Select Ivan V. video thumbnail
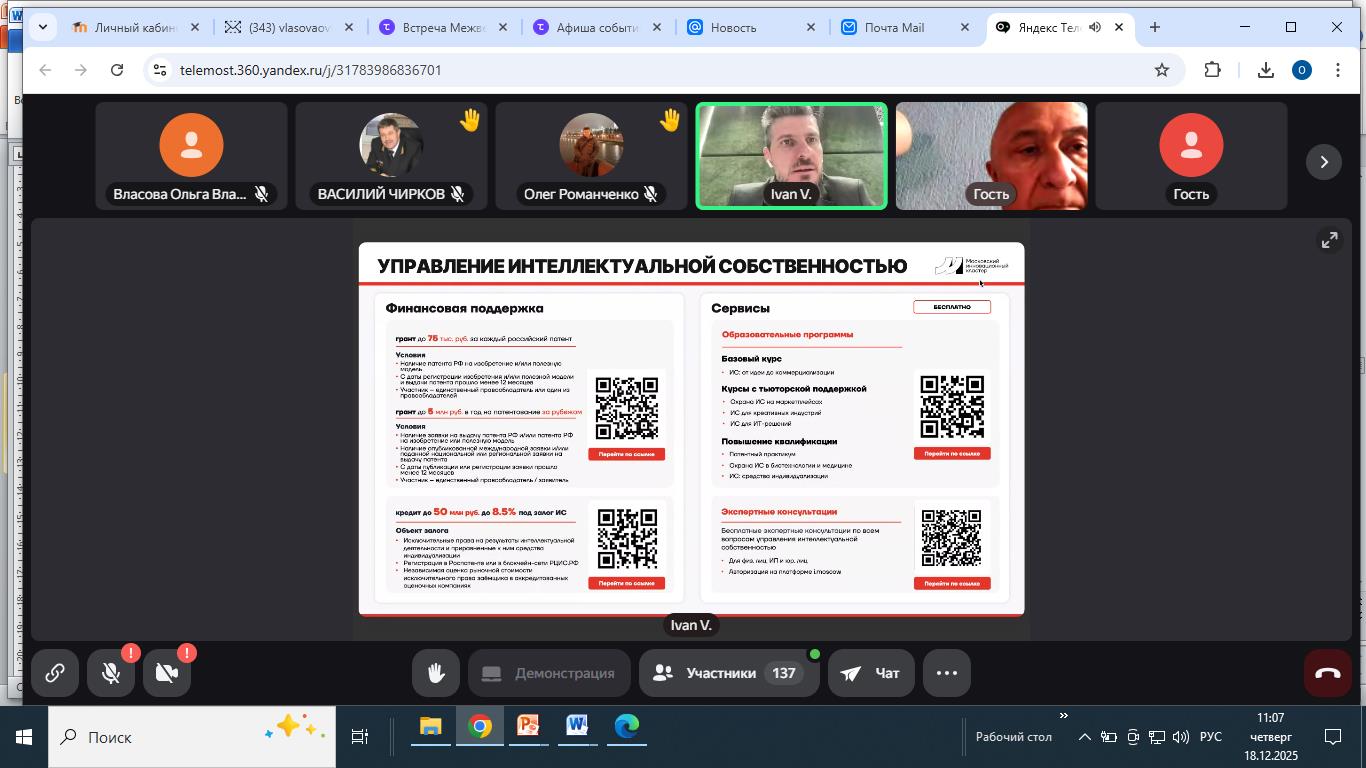 pos(791,156)
